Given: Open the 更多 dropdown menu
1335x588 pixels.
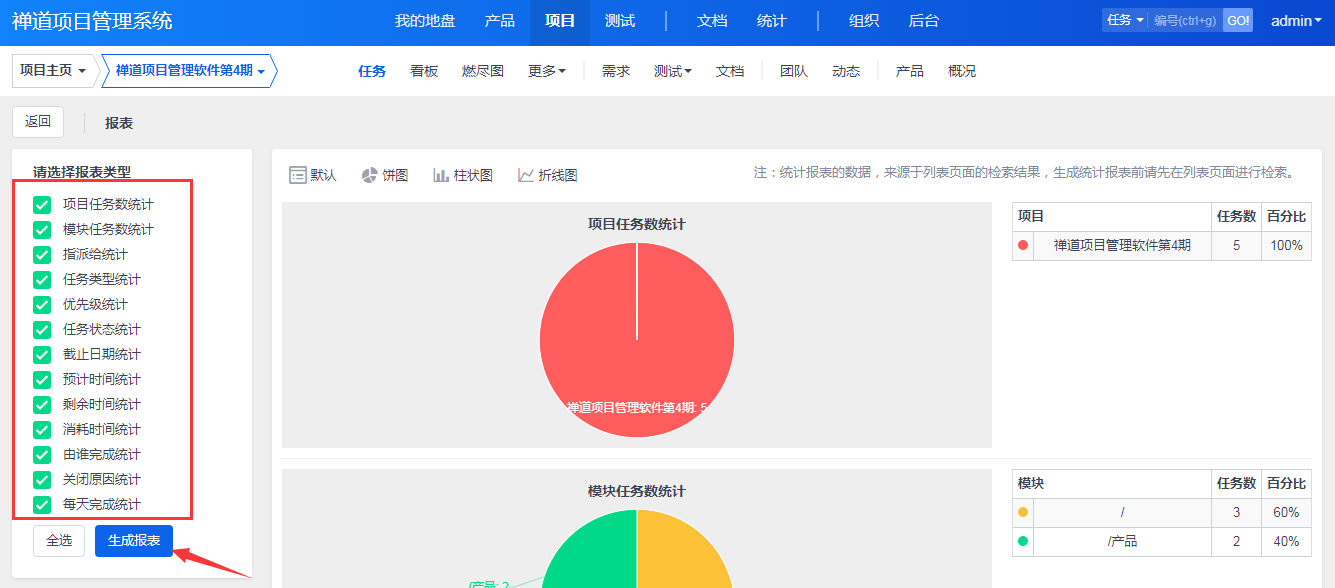Looking at the screenshot, I should [547, 71].
